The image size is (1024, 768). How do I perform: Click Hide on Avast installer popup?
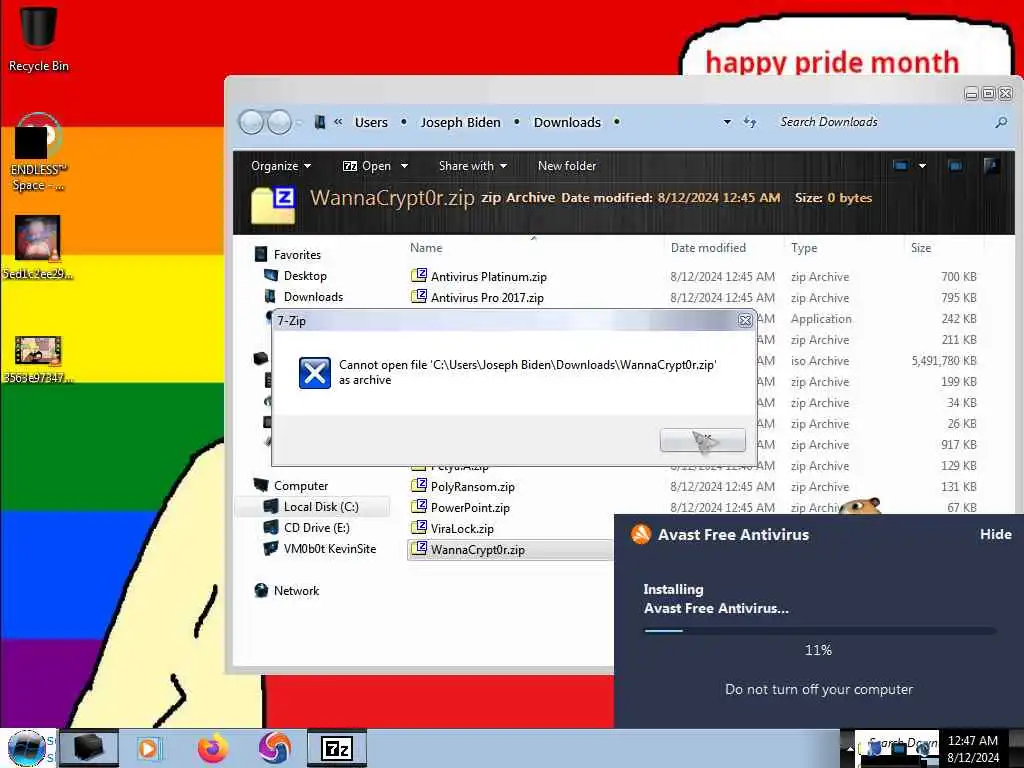[x=995, y=534]
